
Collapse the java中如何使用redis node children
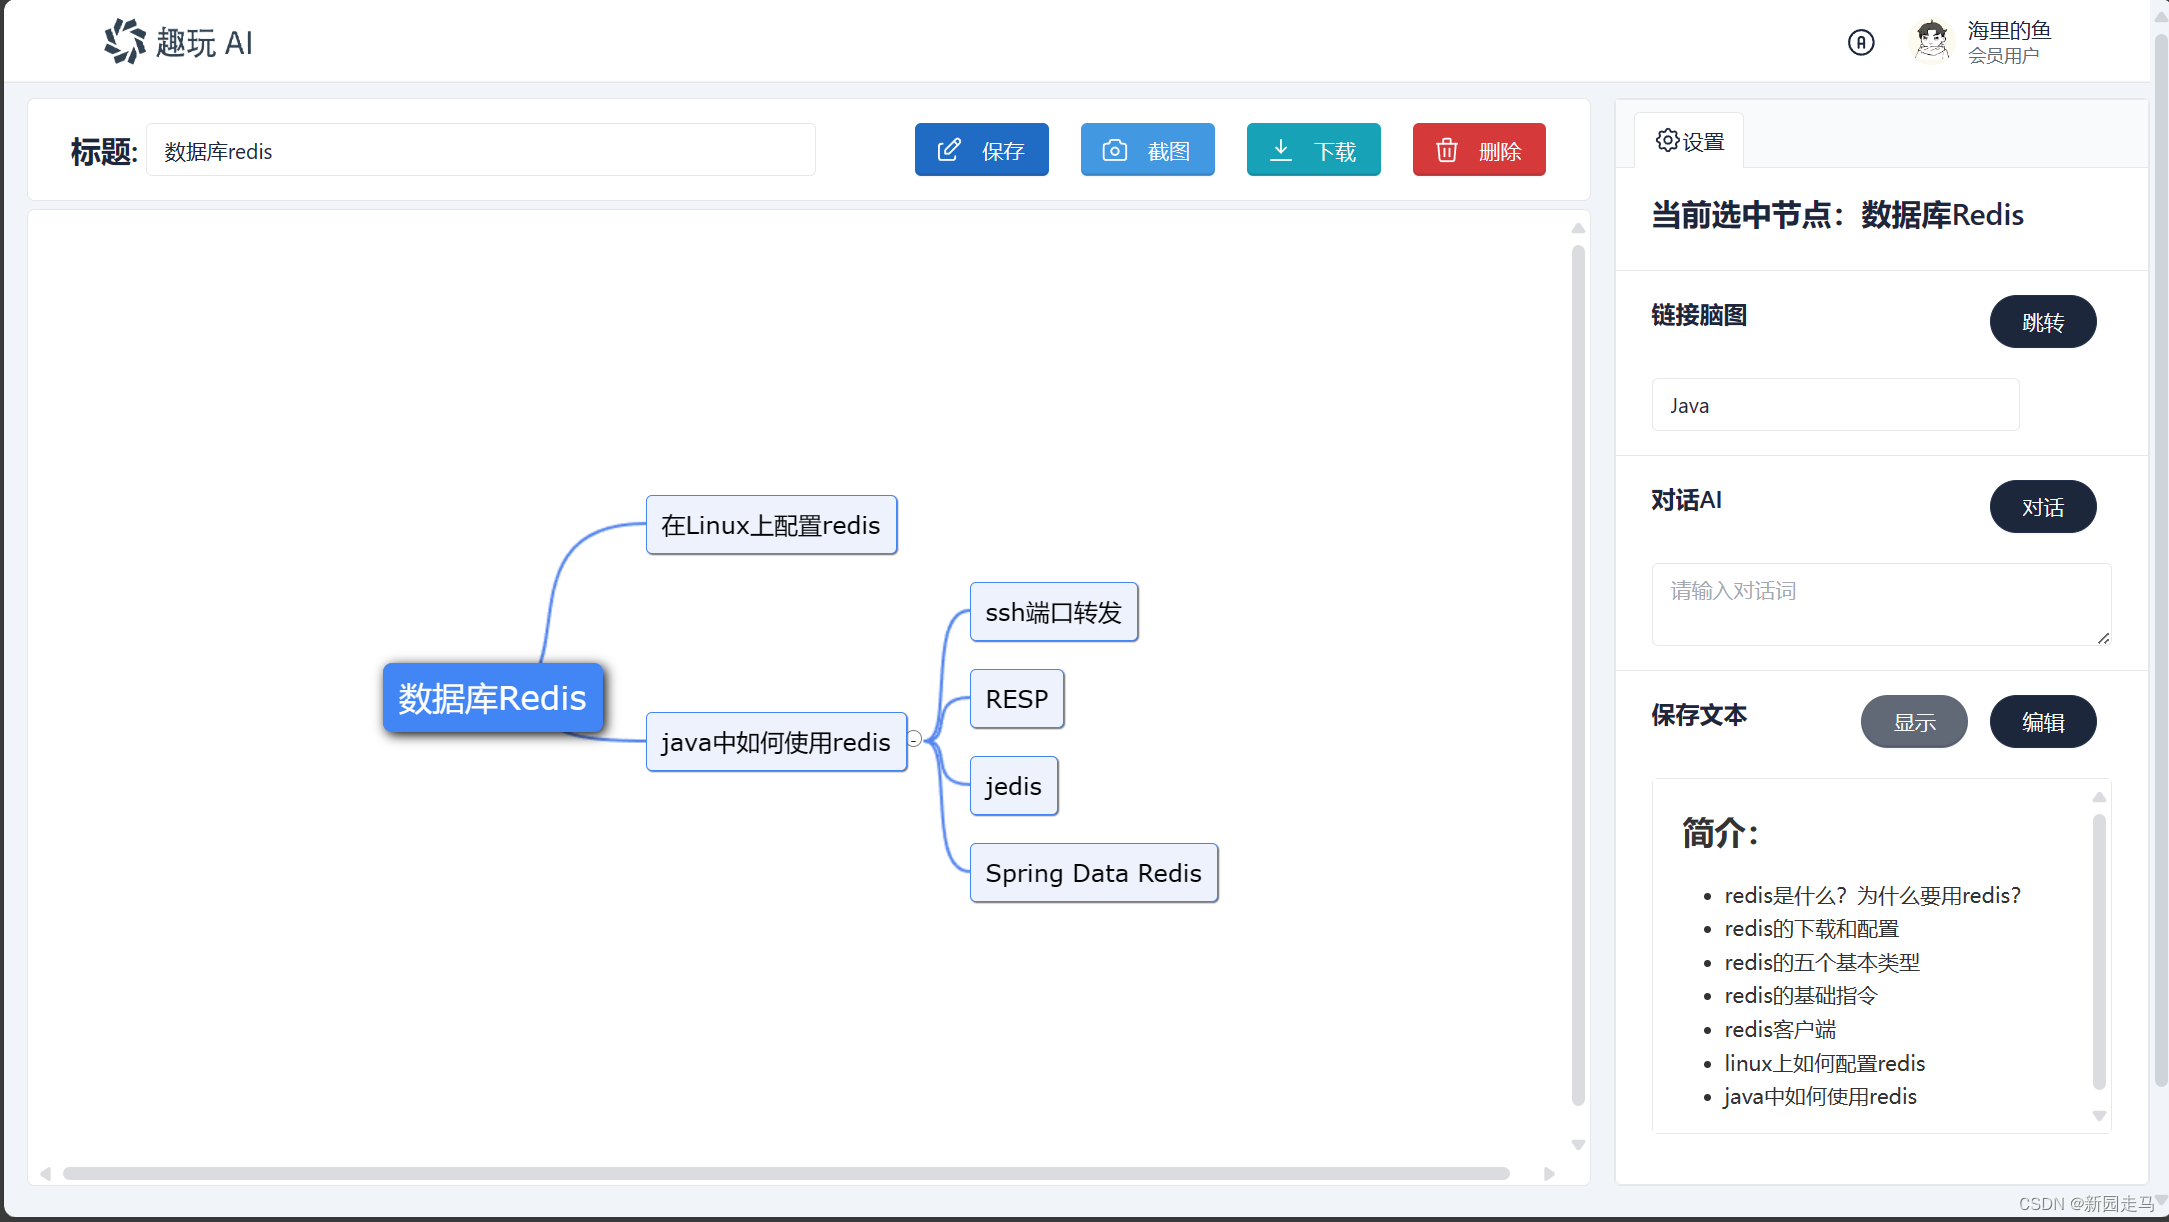(914, 739)
